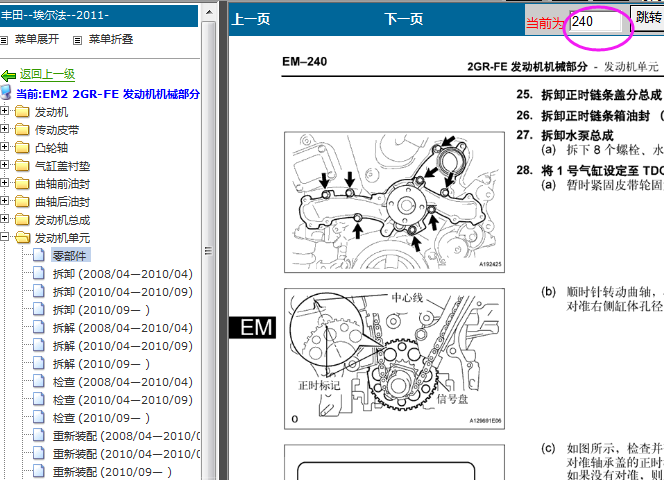Click document icon for 拆卸 (2008/04—2010/04)
664x480 pixels.
click(39, 273)
